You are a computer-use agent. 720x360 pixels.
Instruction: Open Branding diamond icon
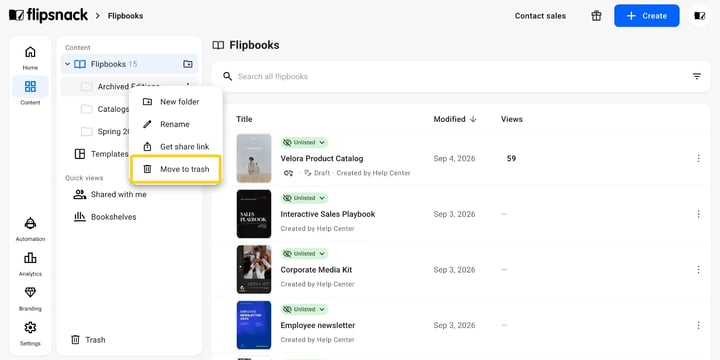(30, 292)
